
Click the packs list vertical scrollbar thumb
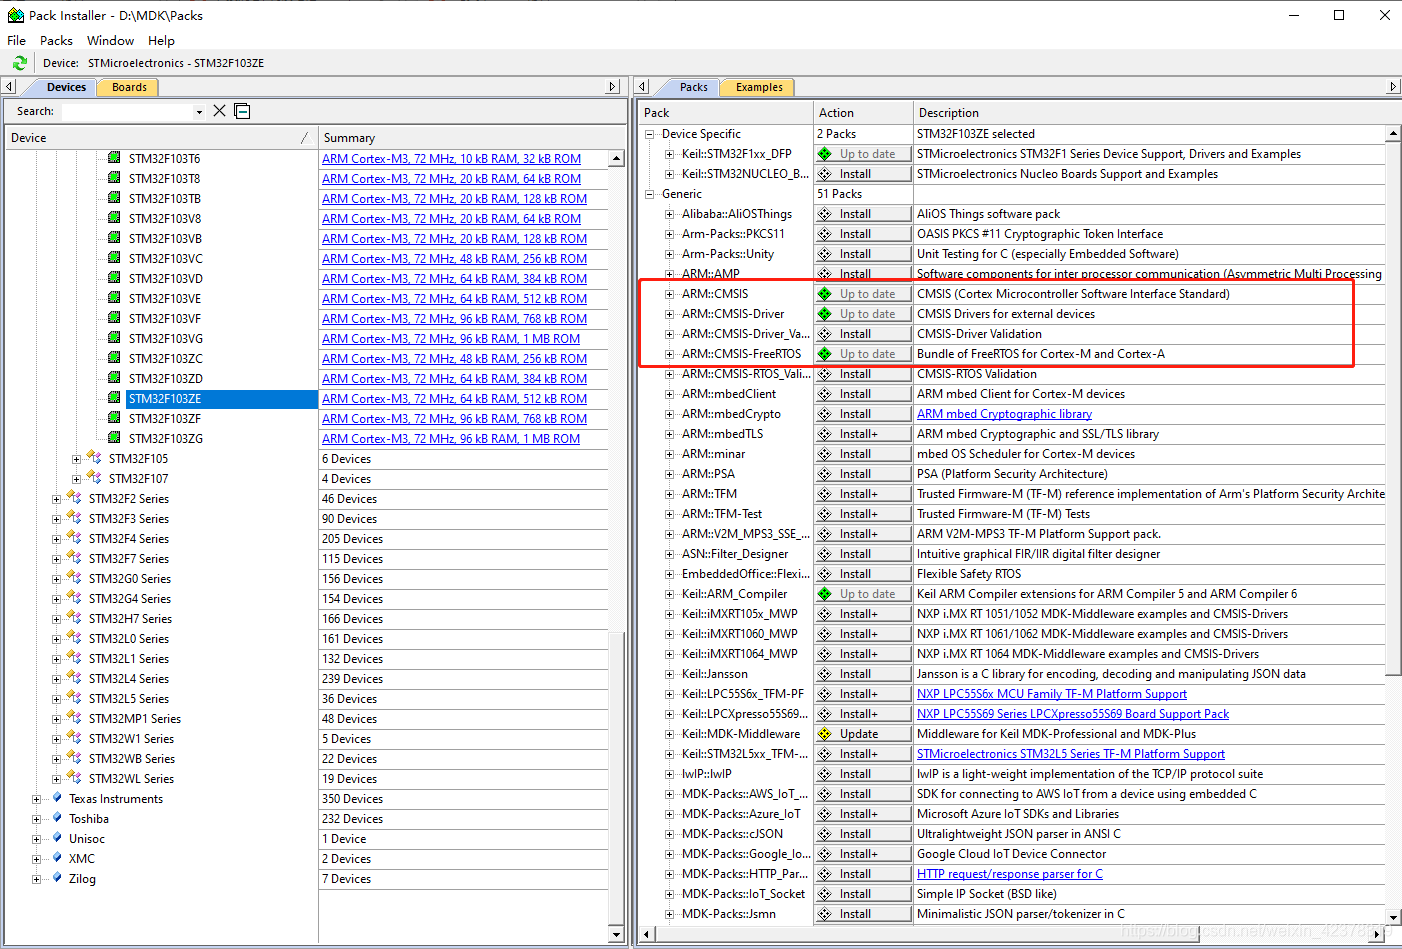coord(1393,407)
